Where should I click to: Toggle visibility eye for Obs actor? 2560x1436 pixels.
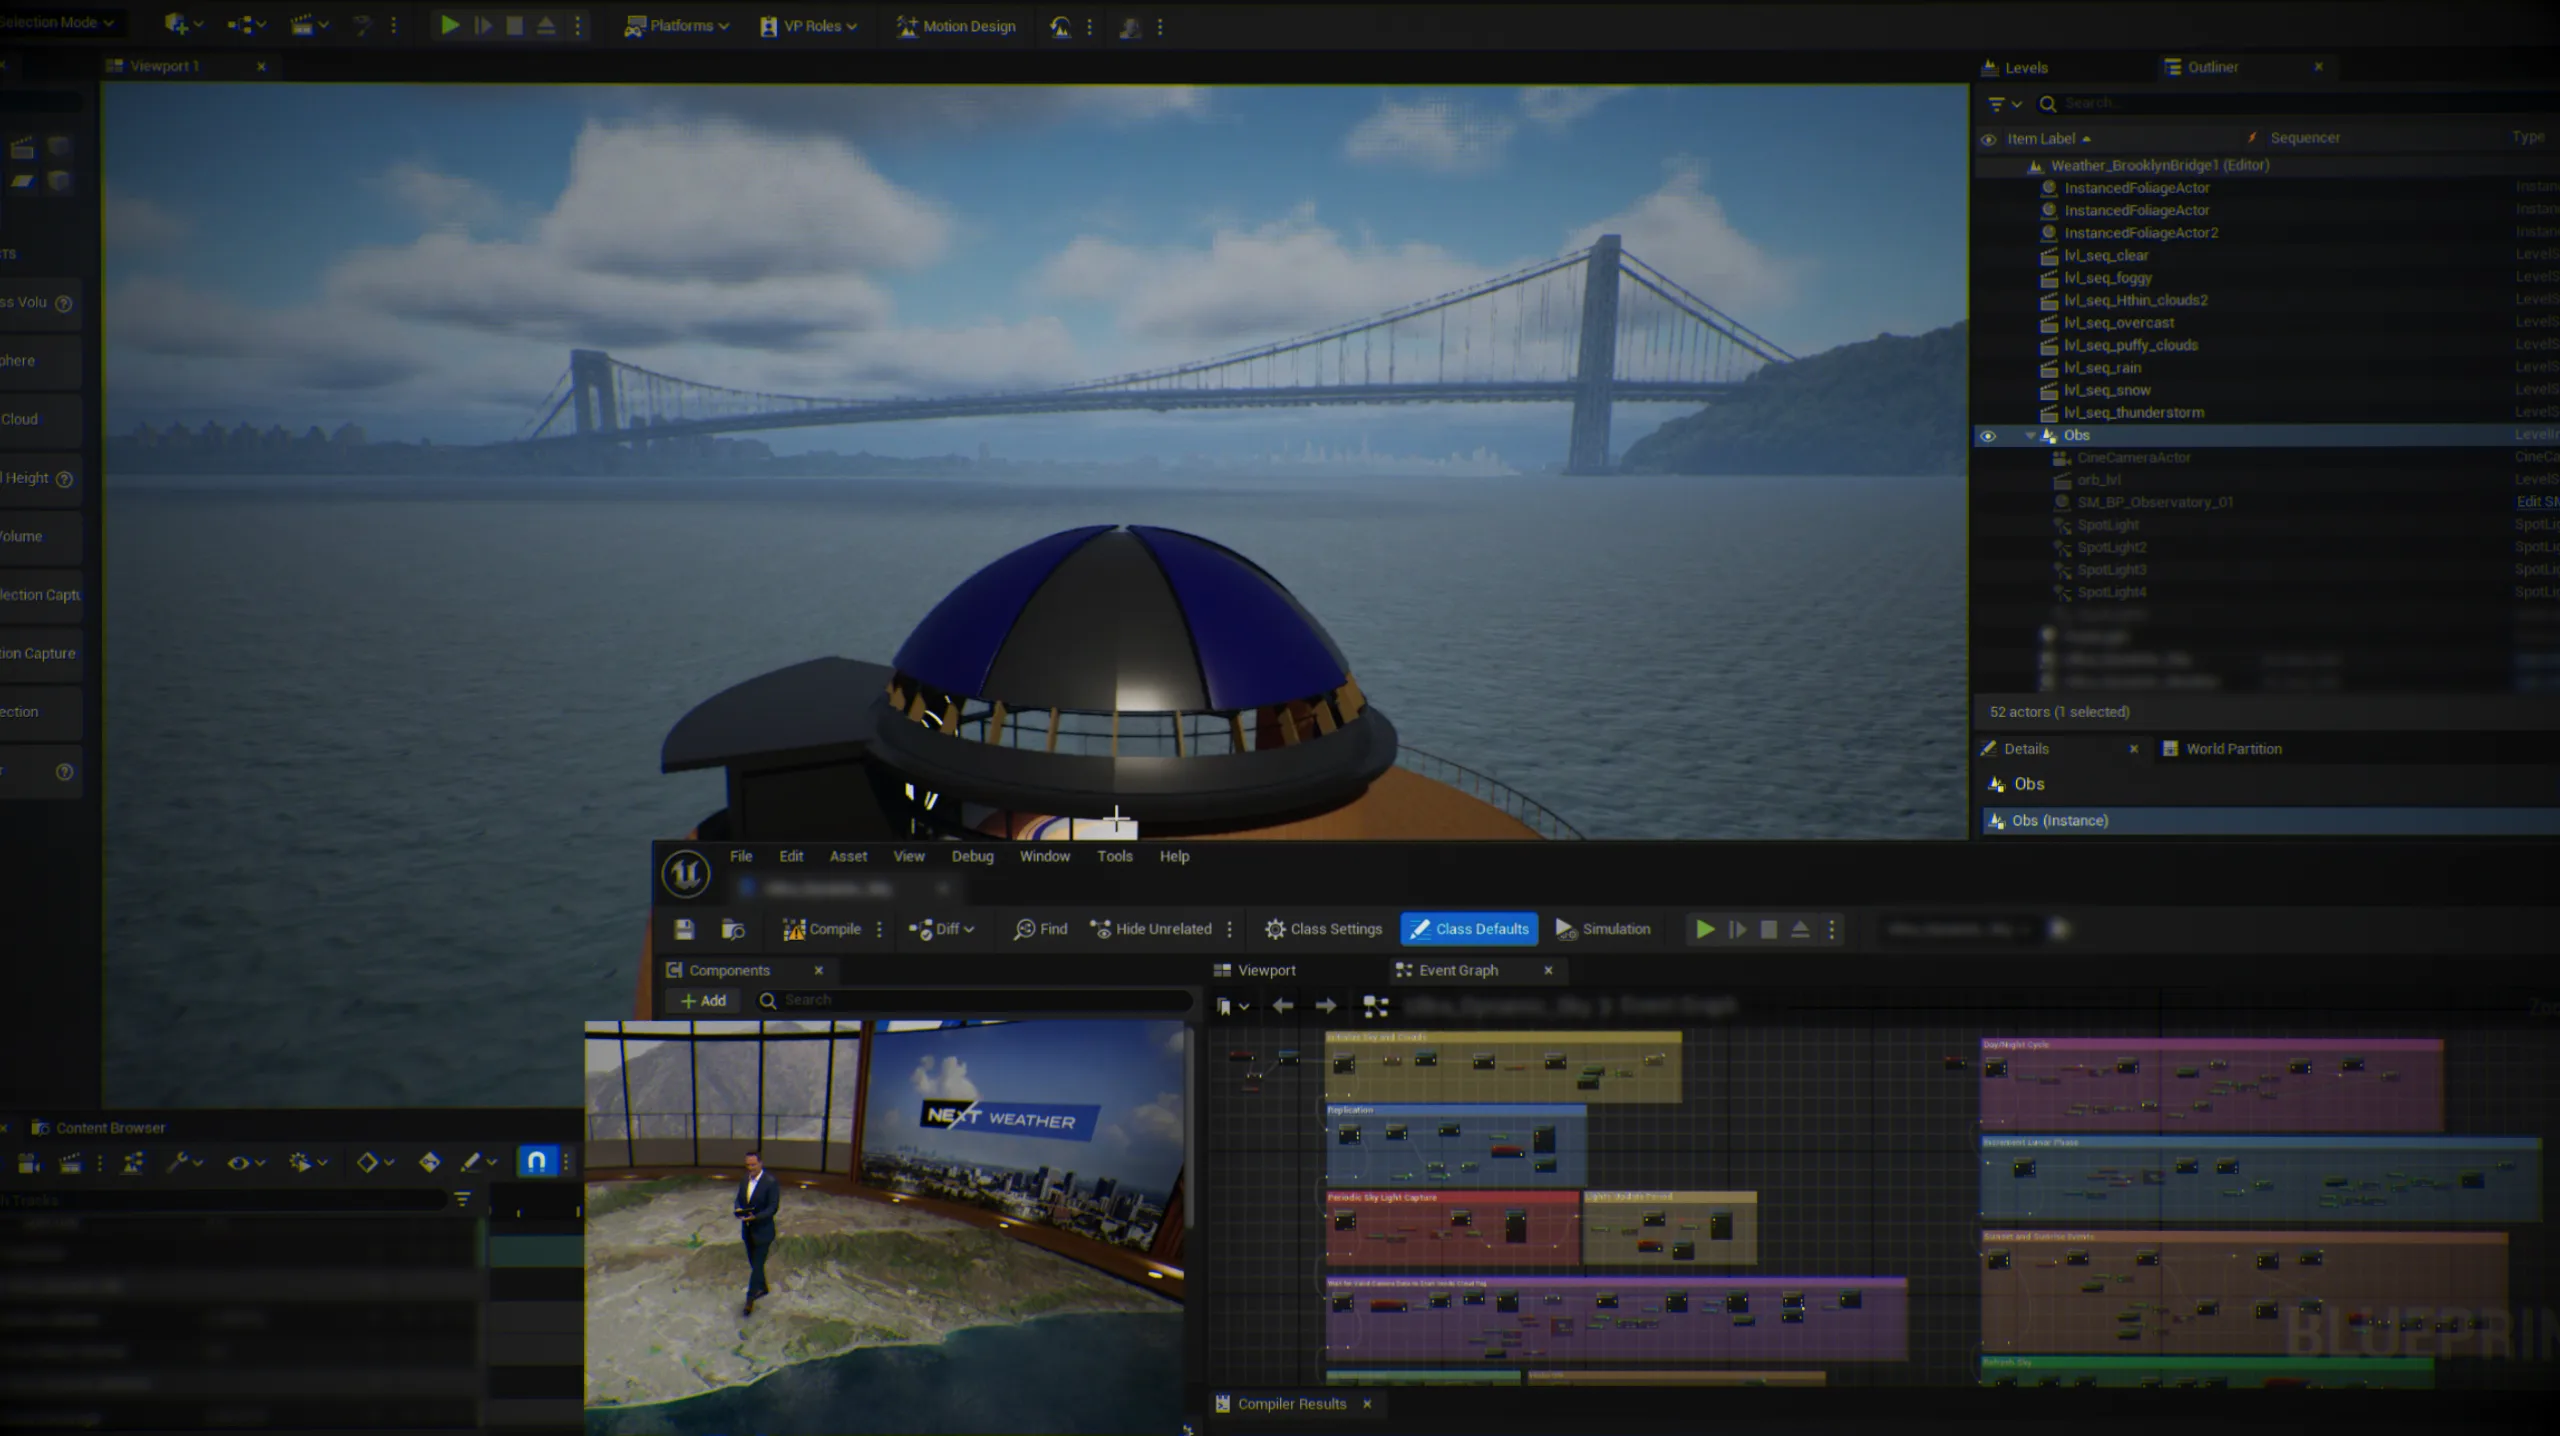click(x=1988, y=436)
